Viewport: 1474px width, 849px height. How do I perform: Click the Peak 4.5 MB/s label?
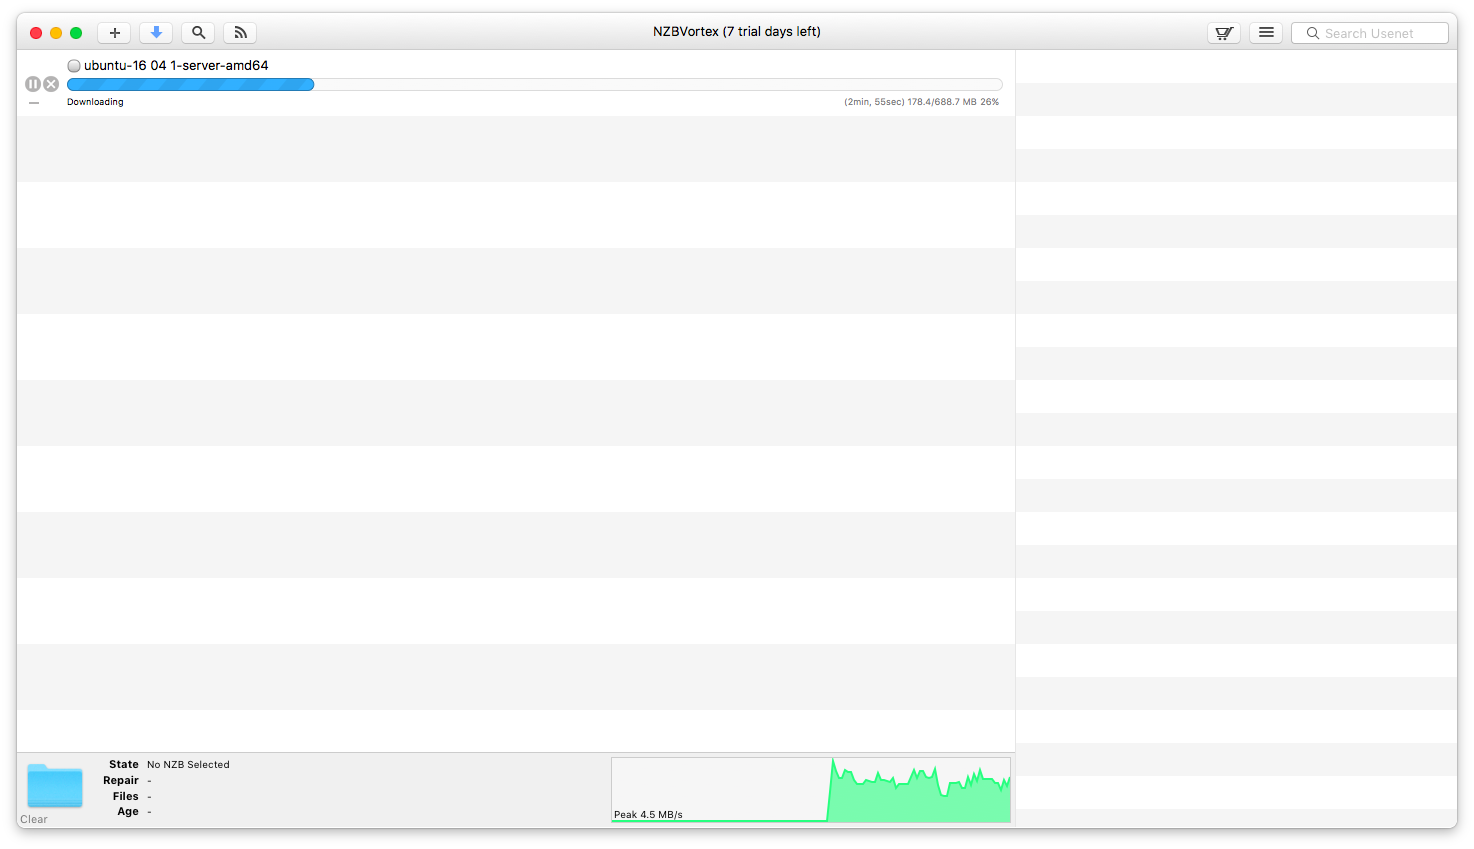648,815
